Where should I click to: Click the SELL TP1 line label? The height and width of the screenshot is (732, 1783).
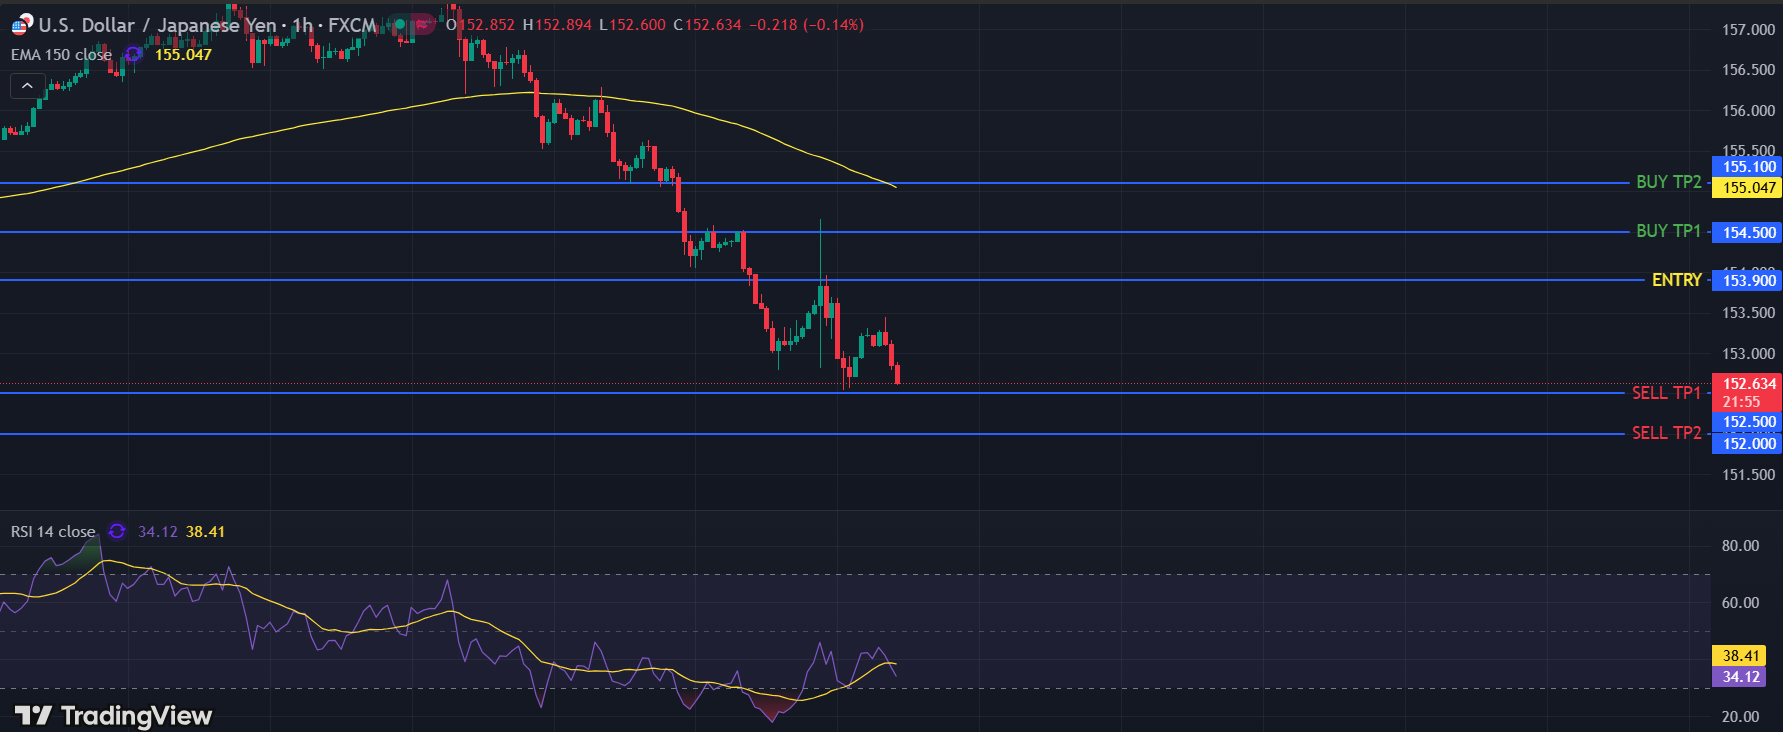(1666, 393)
